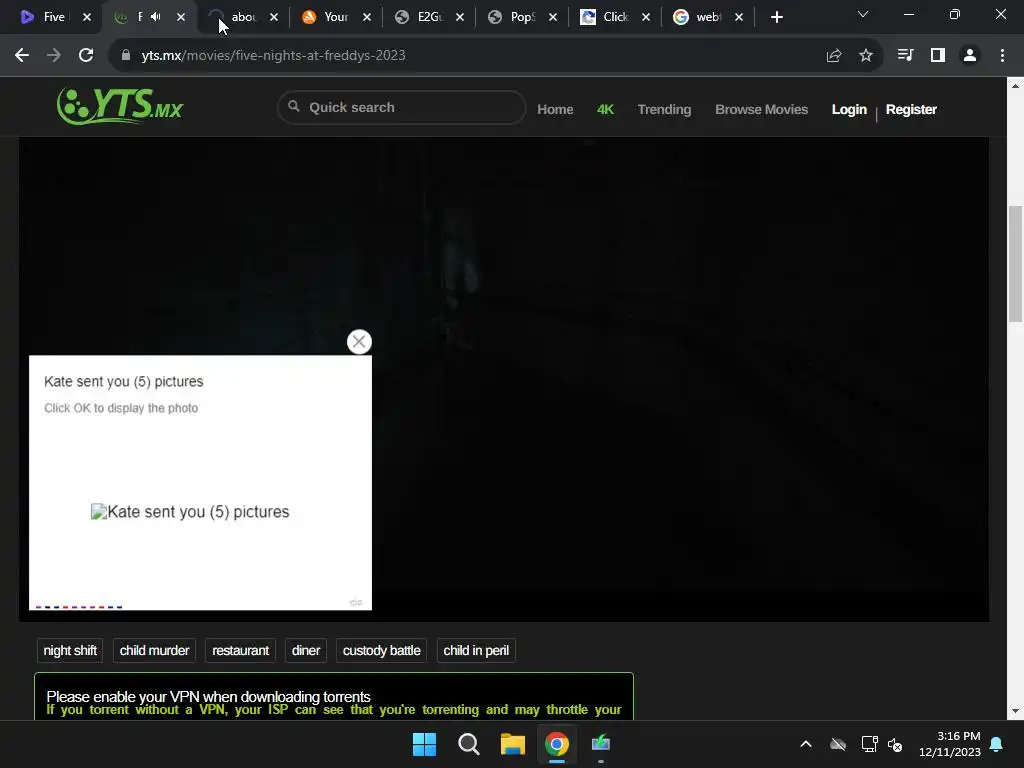Click the search magnifier in Quick search
The height and width of the screenshot is (768, 1024).
pos(294,106)
